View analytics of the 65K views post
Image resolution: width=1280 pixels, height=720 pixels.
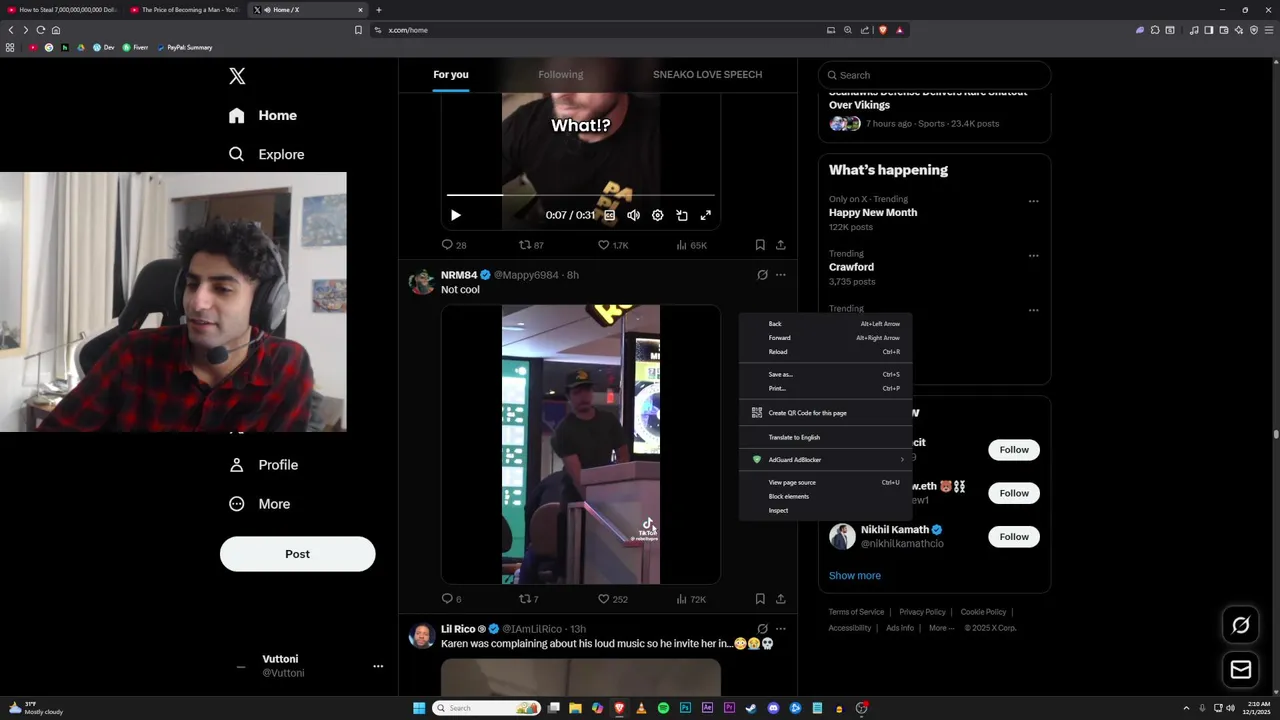[x=691, y=245]
